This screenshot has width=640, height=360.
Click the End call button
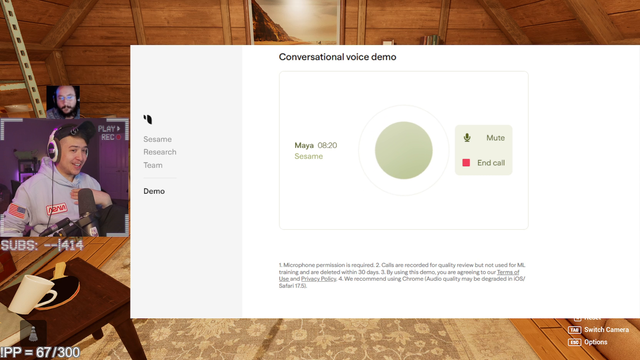484,163
